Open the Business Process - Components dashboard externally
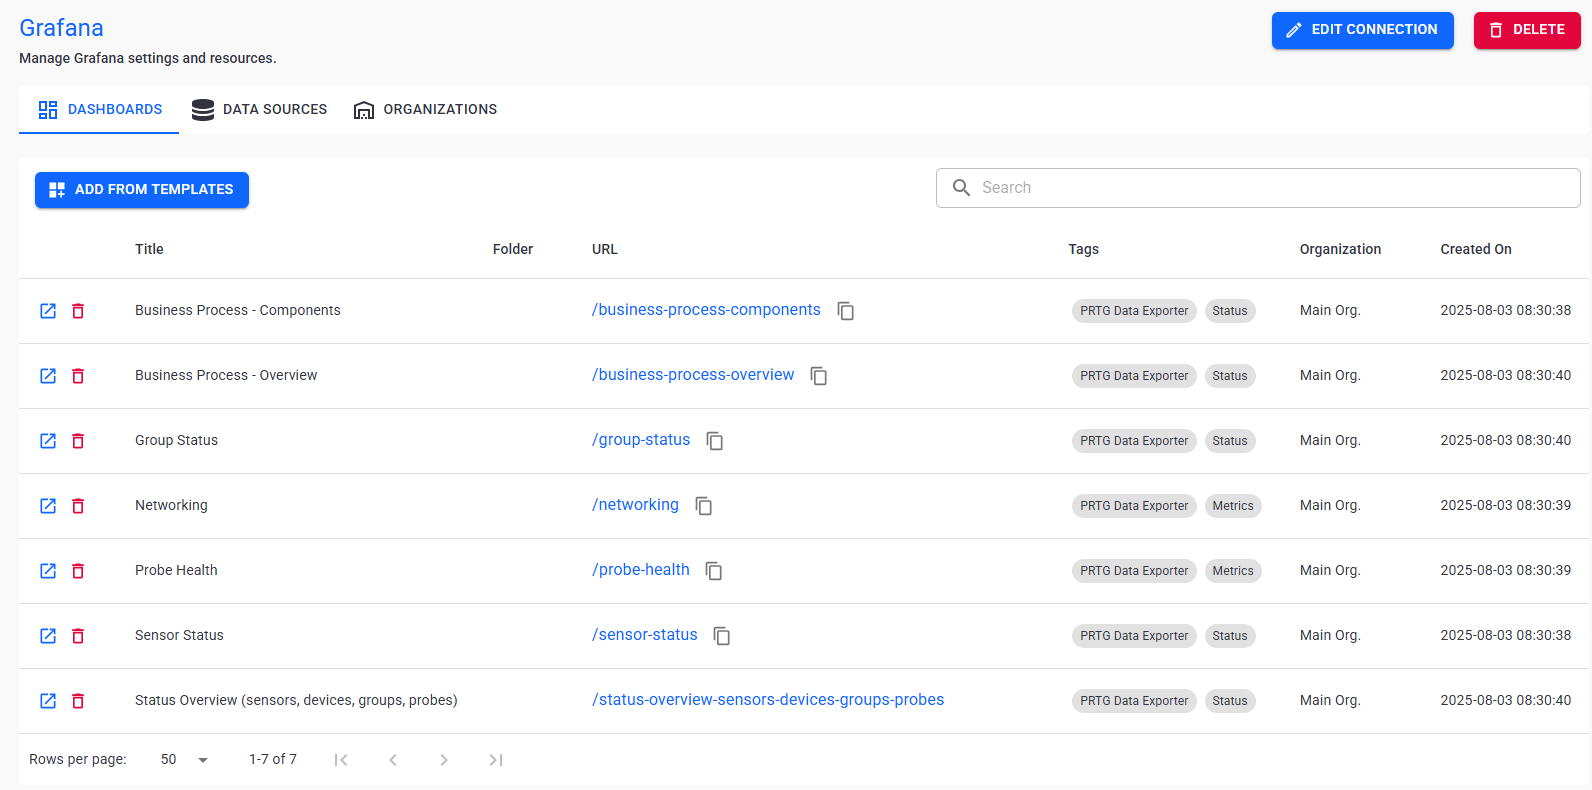 click(x=48, y=311)
